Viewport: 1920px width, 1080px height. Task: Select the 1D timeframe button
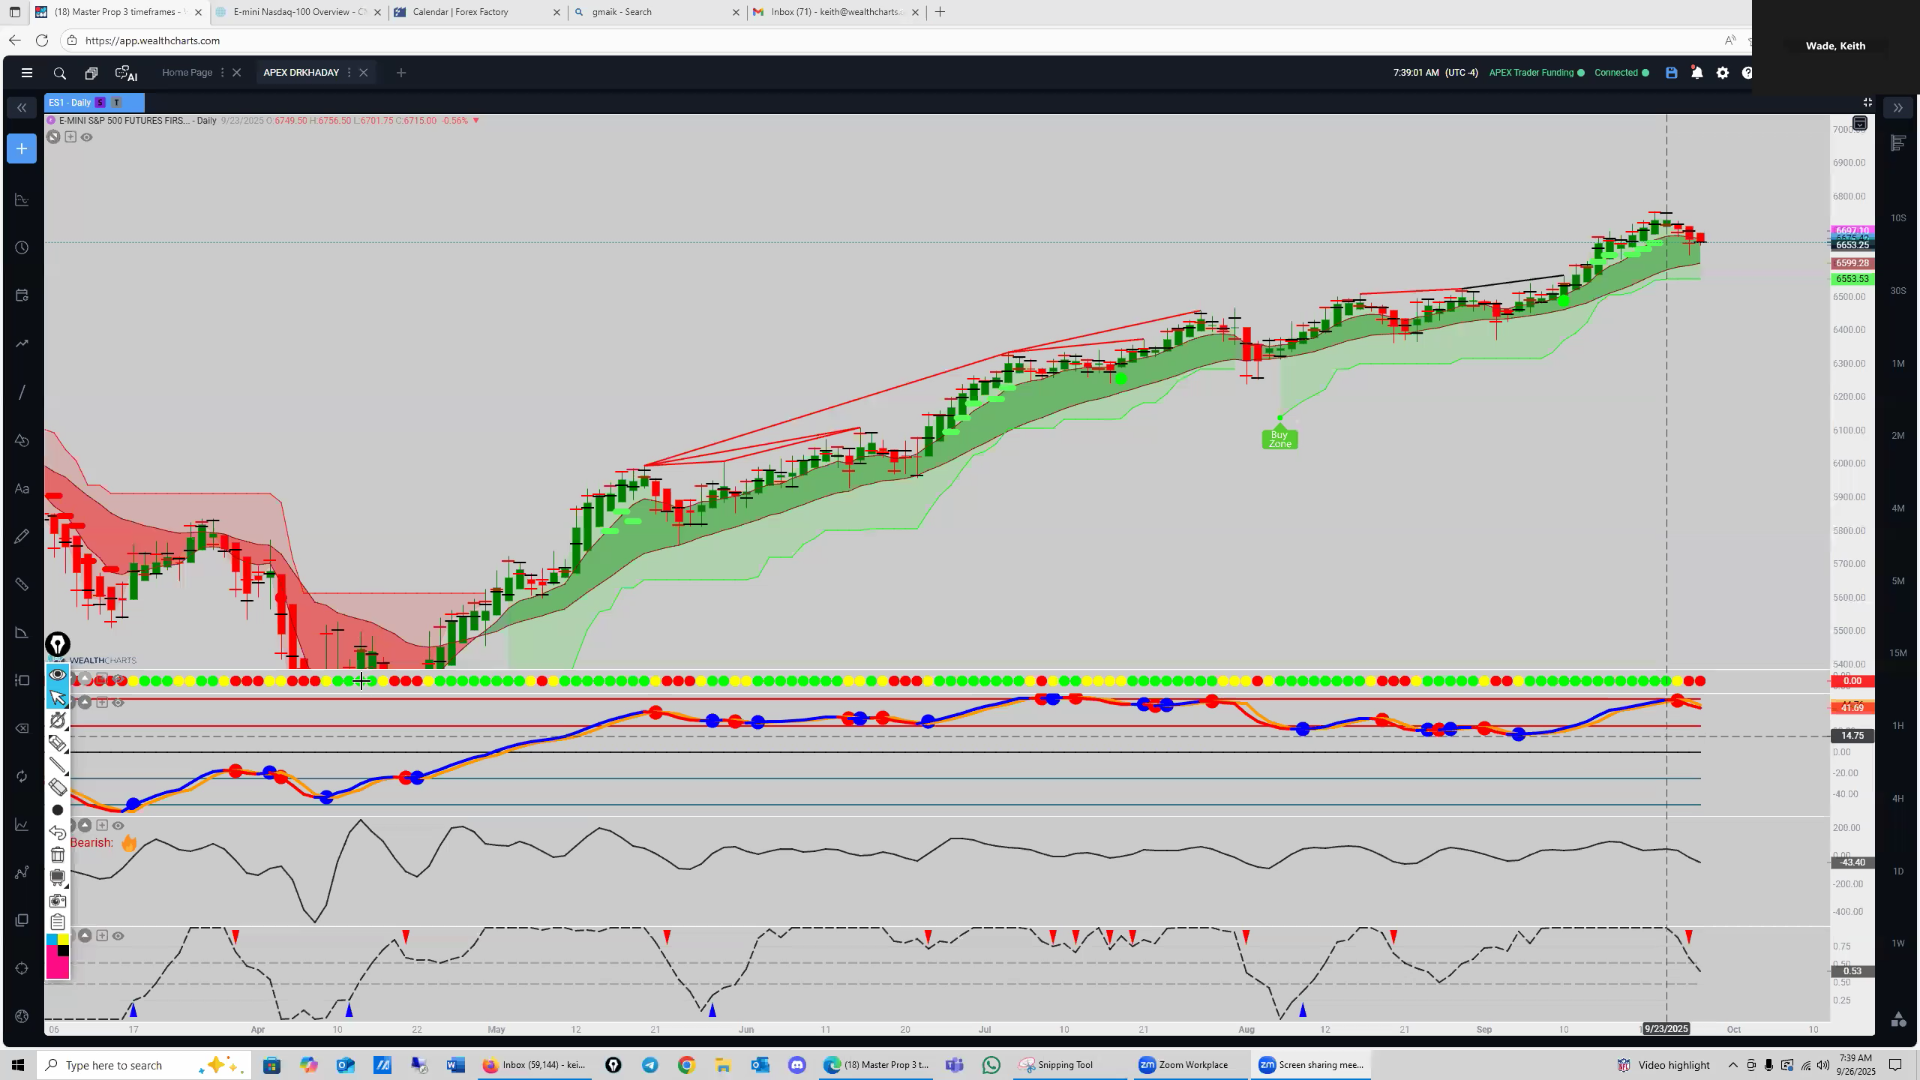tap(1897, 871)
